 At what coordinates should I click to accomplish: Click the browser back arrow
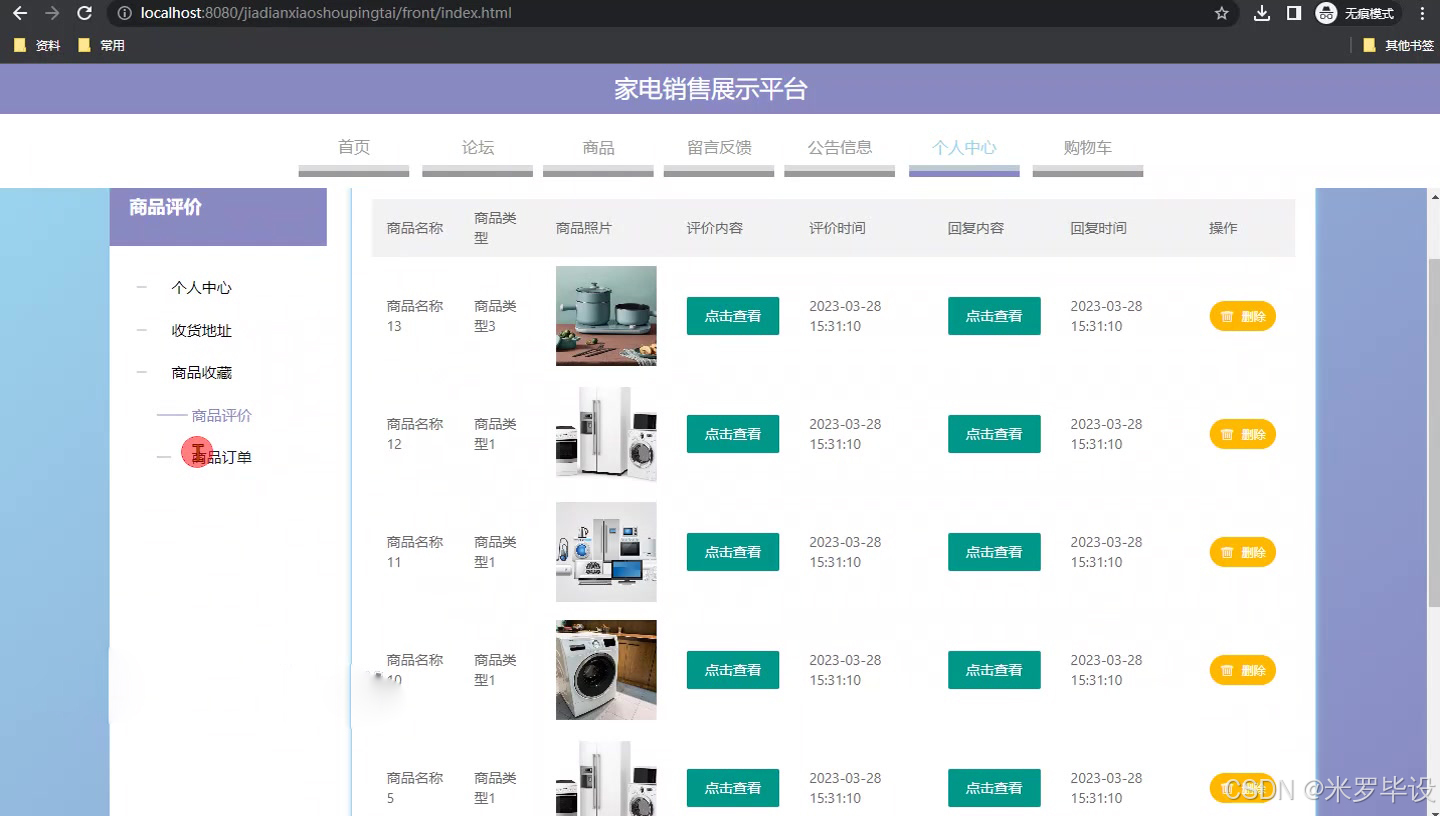(20, 14)
